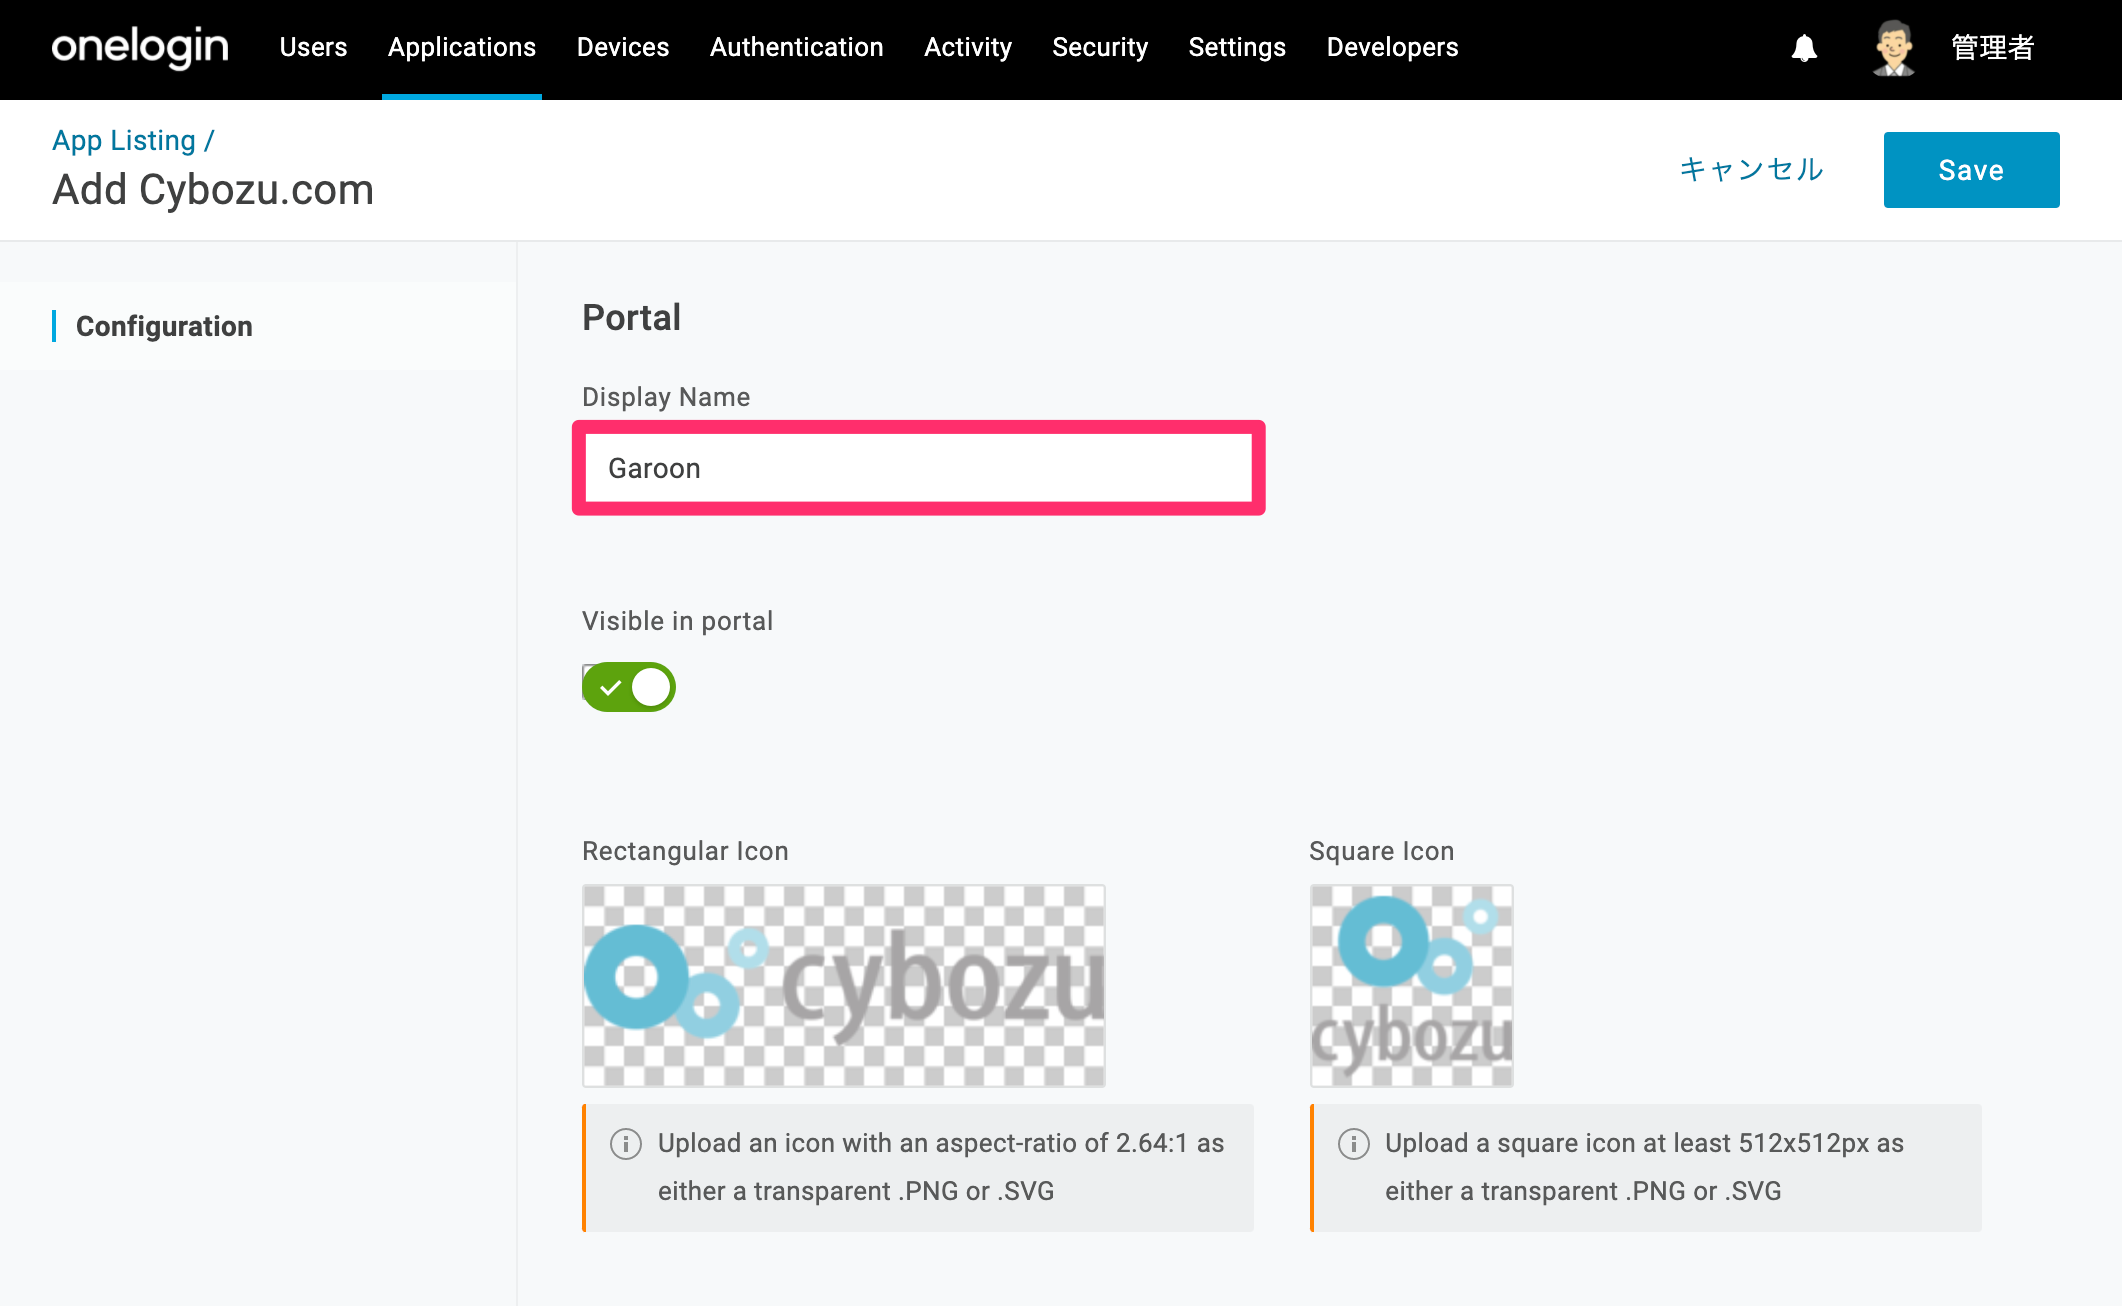Open the 管理者 account menu

tap(1993, 47)
